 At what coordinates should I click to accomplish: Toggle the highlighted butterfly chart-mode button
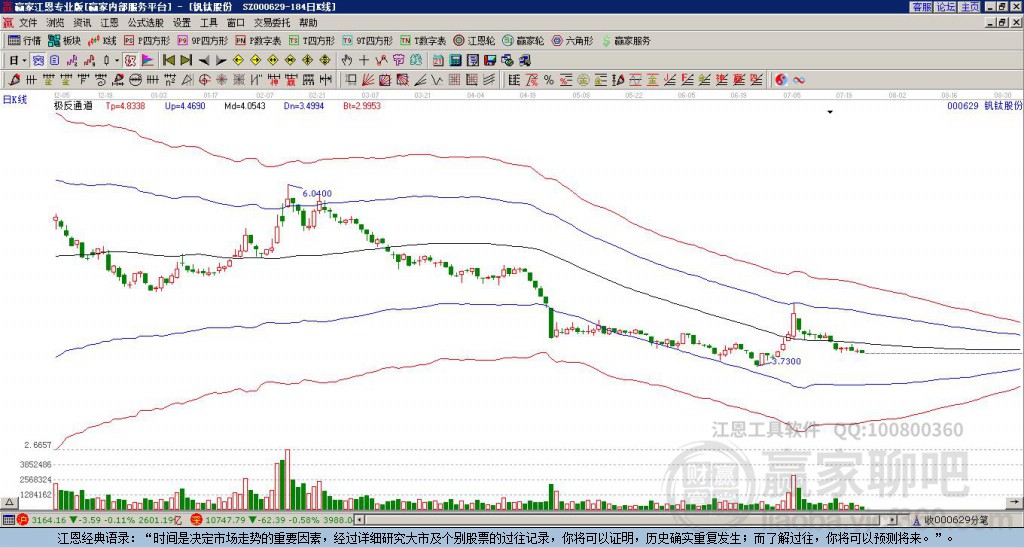(37, 61)
